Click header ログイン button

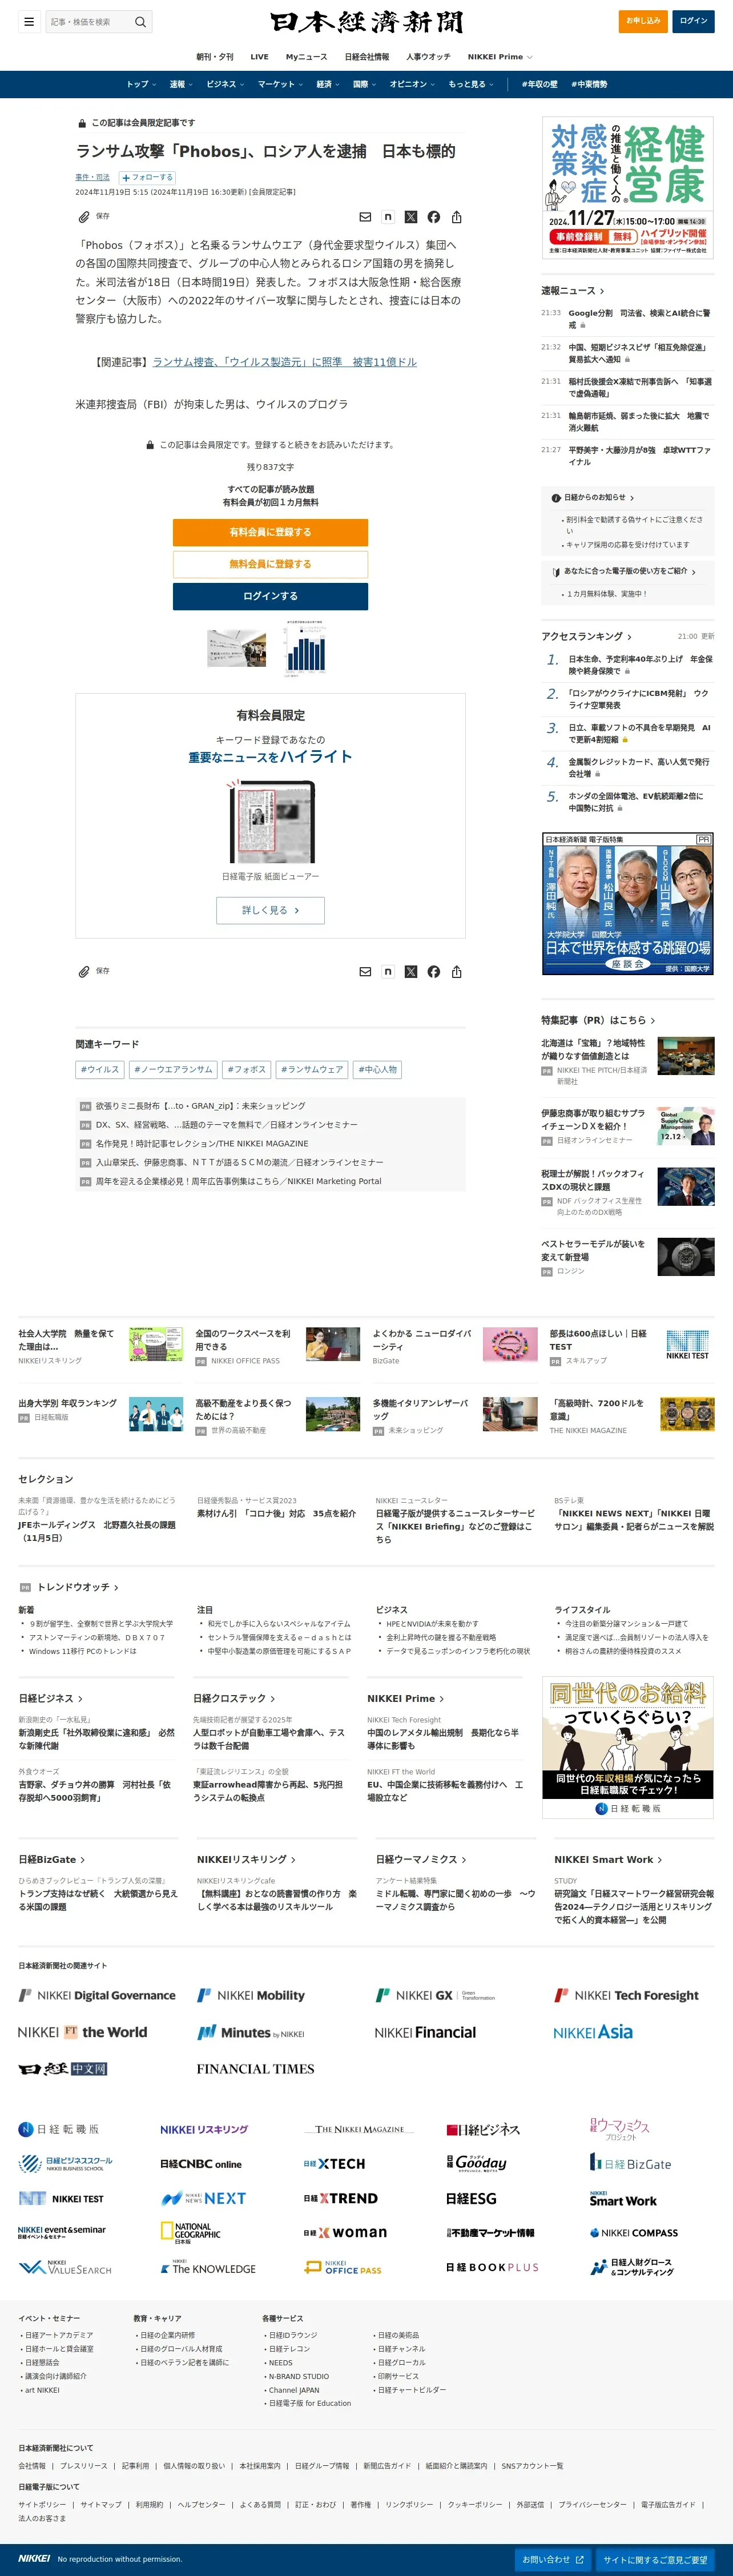[x=693, y=21]
